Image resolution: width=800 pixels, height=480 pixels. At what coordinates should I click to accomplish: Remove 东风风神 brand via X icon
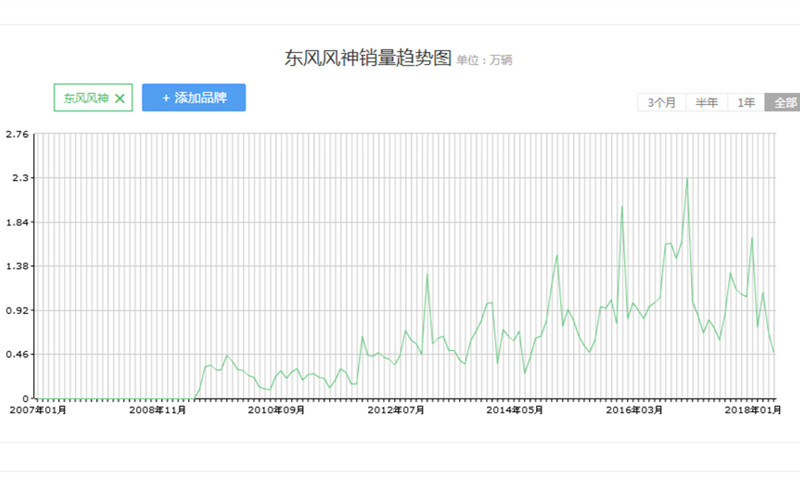click(x=120, y=98)
